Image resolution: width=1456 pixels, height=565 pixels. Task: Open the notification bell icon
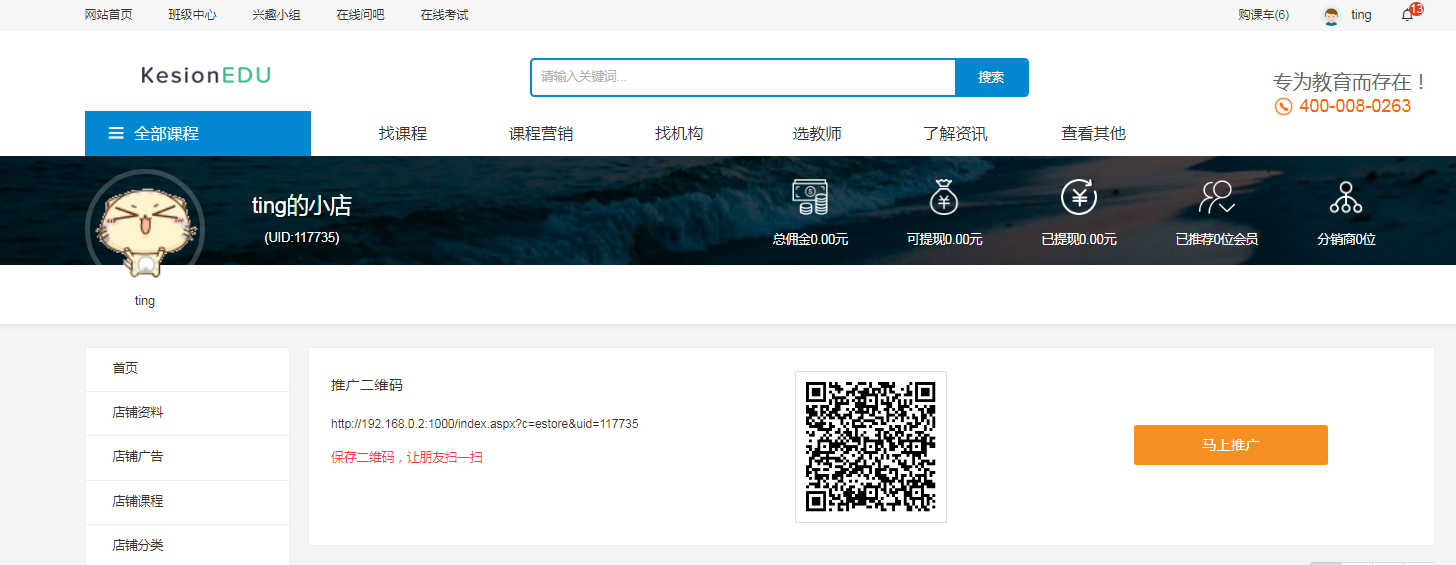1407,15
